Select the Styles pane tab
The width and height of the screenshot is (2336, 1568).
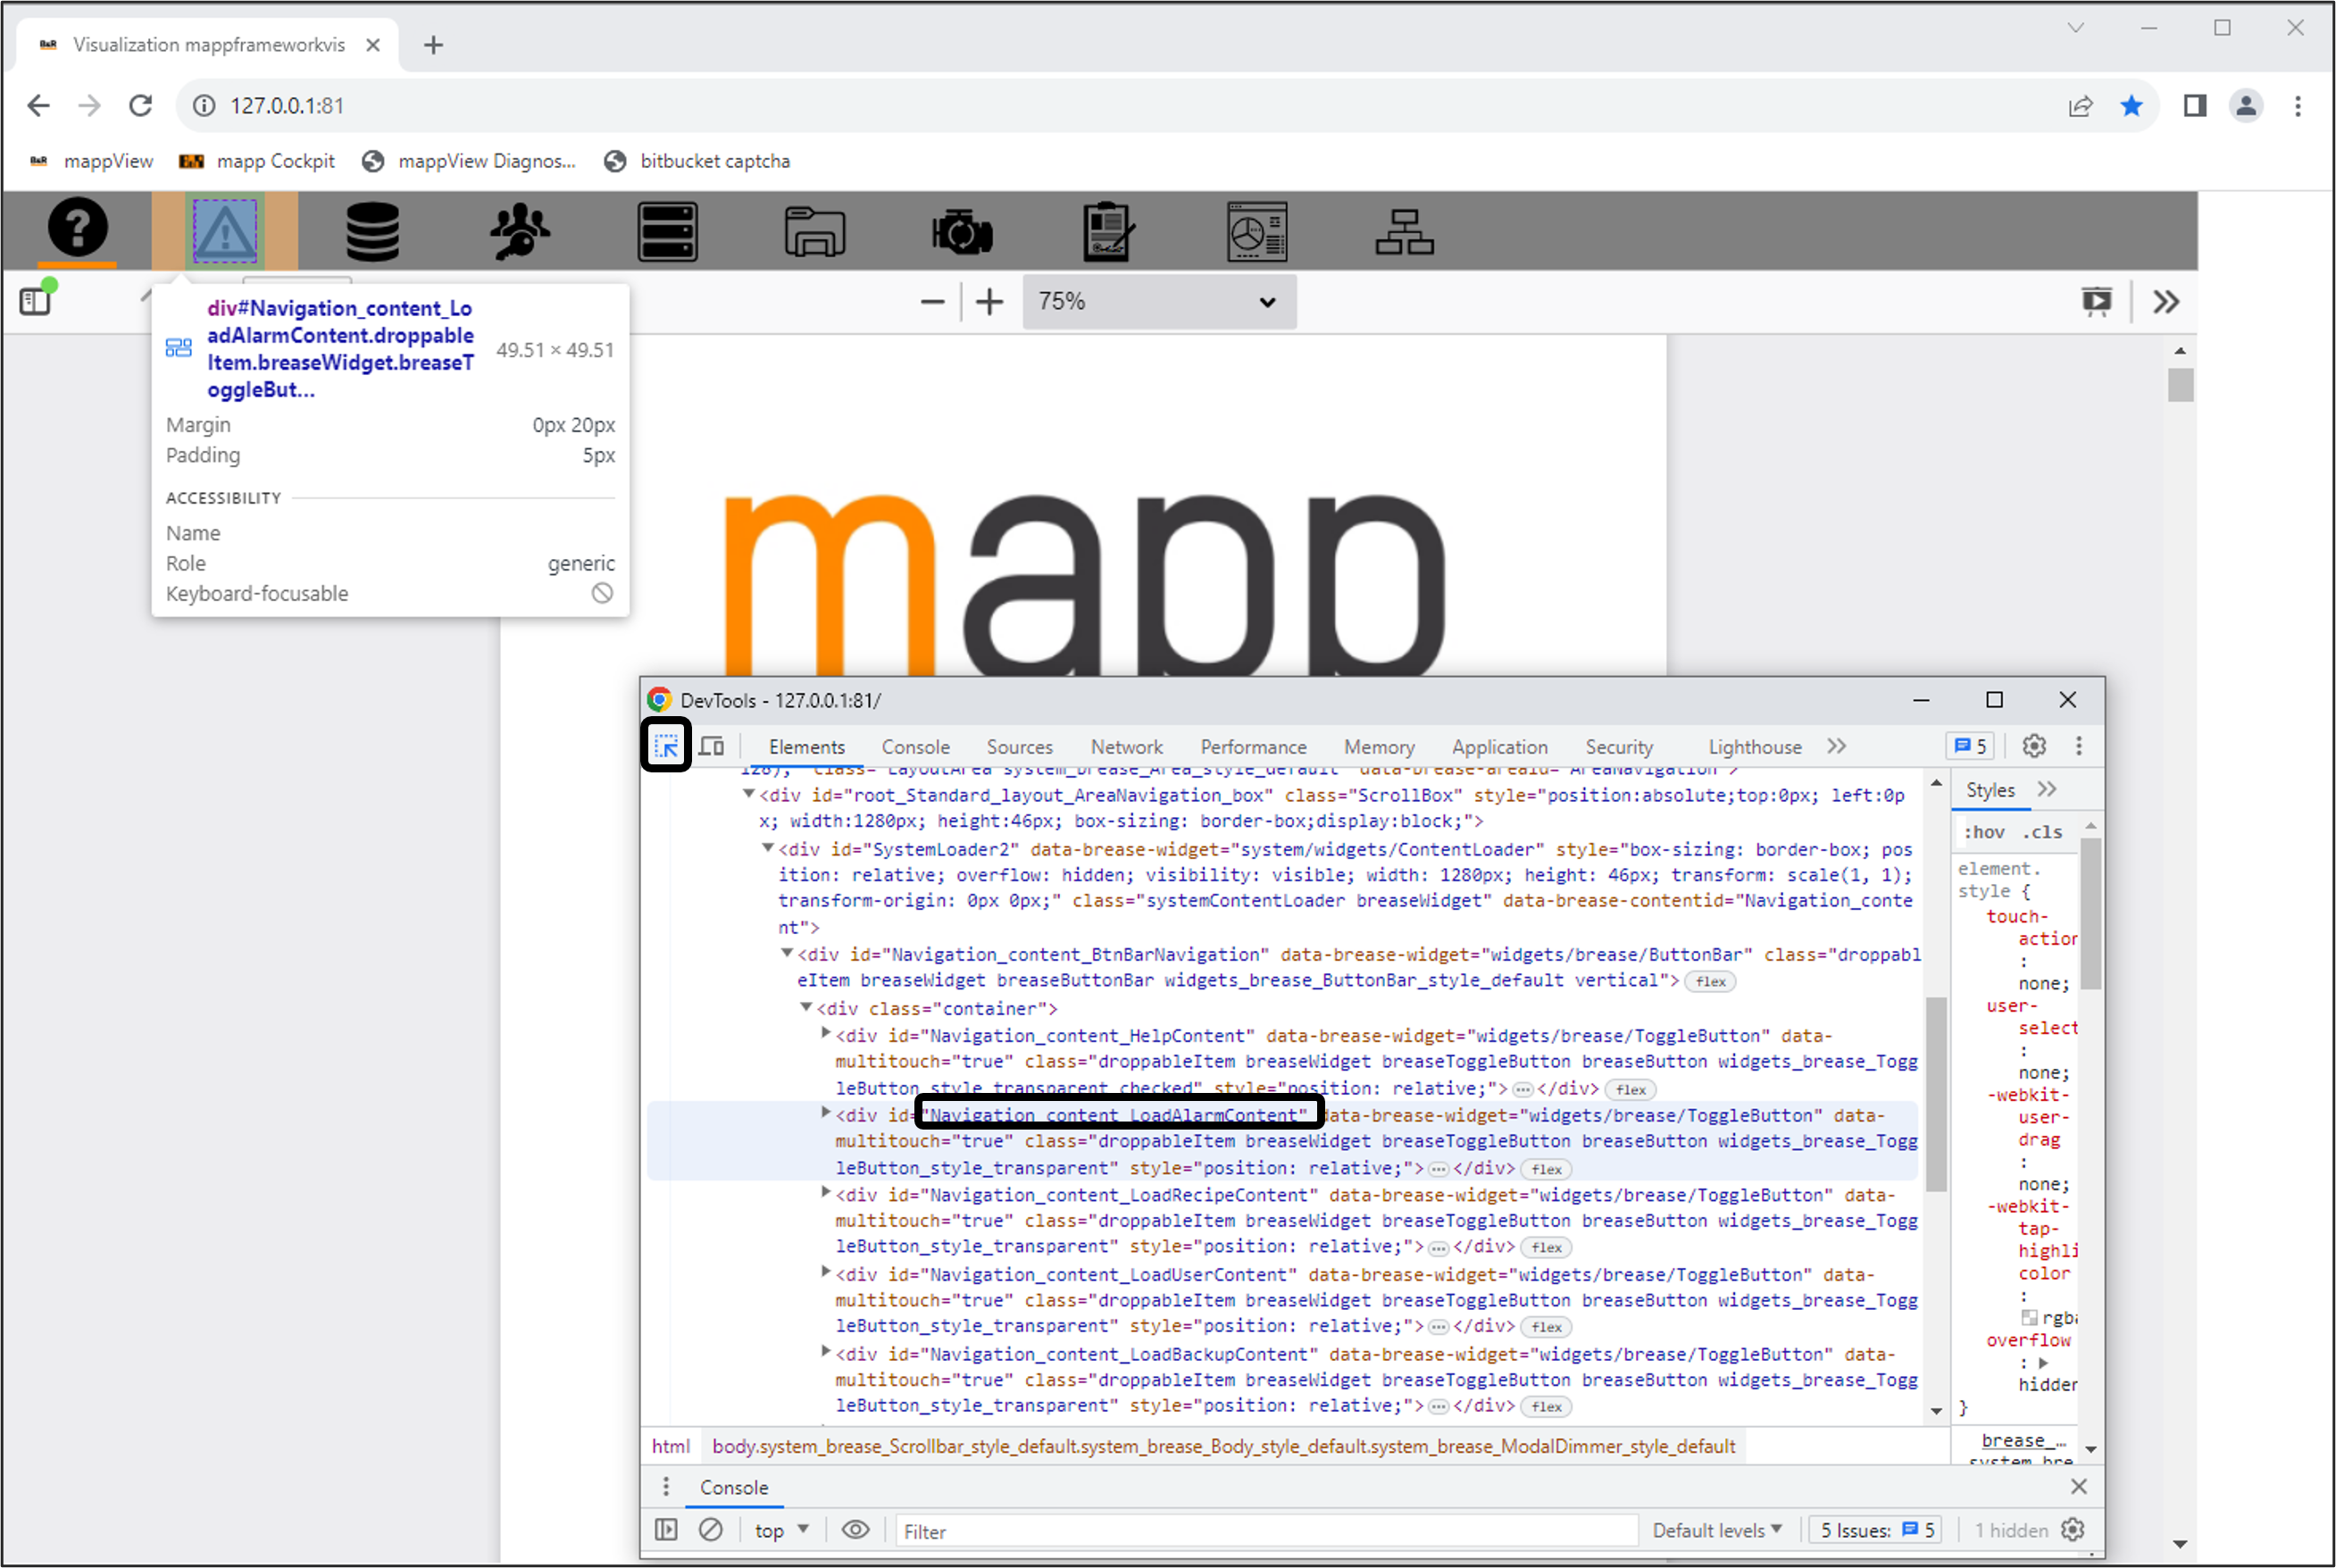click(x=1990, y=790)
